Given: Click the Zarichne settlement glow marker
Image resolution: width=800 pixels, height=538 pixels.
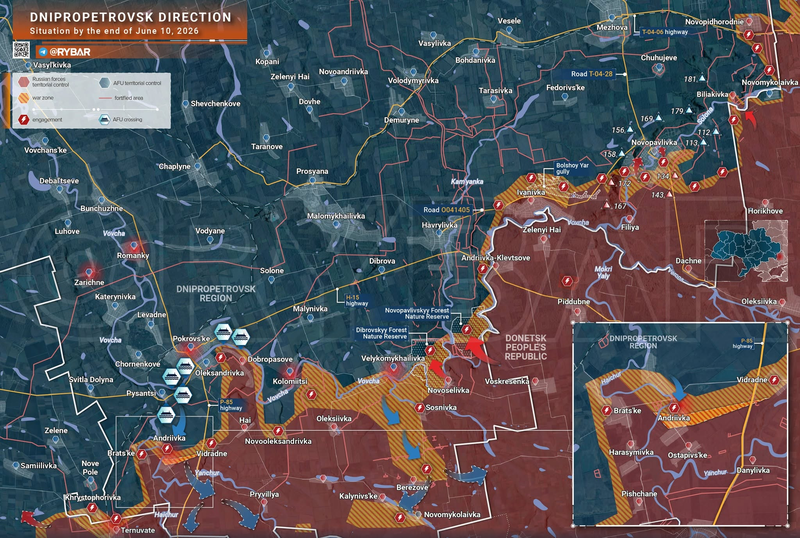Looking at the screenshot, I should click(x=89, y=272).
